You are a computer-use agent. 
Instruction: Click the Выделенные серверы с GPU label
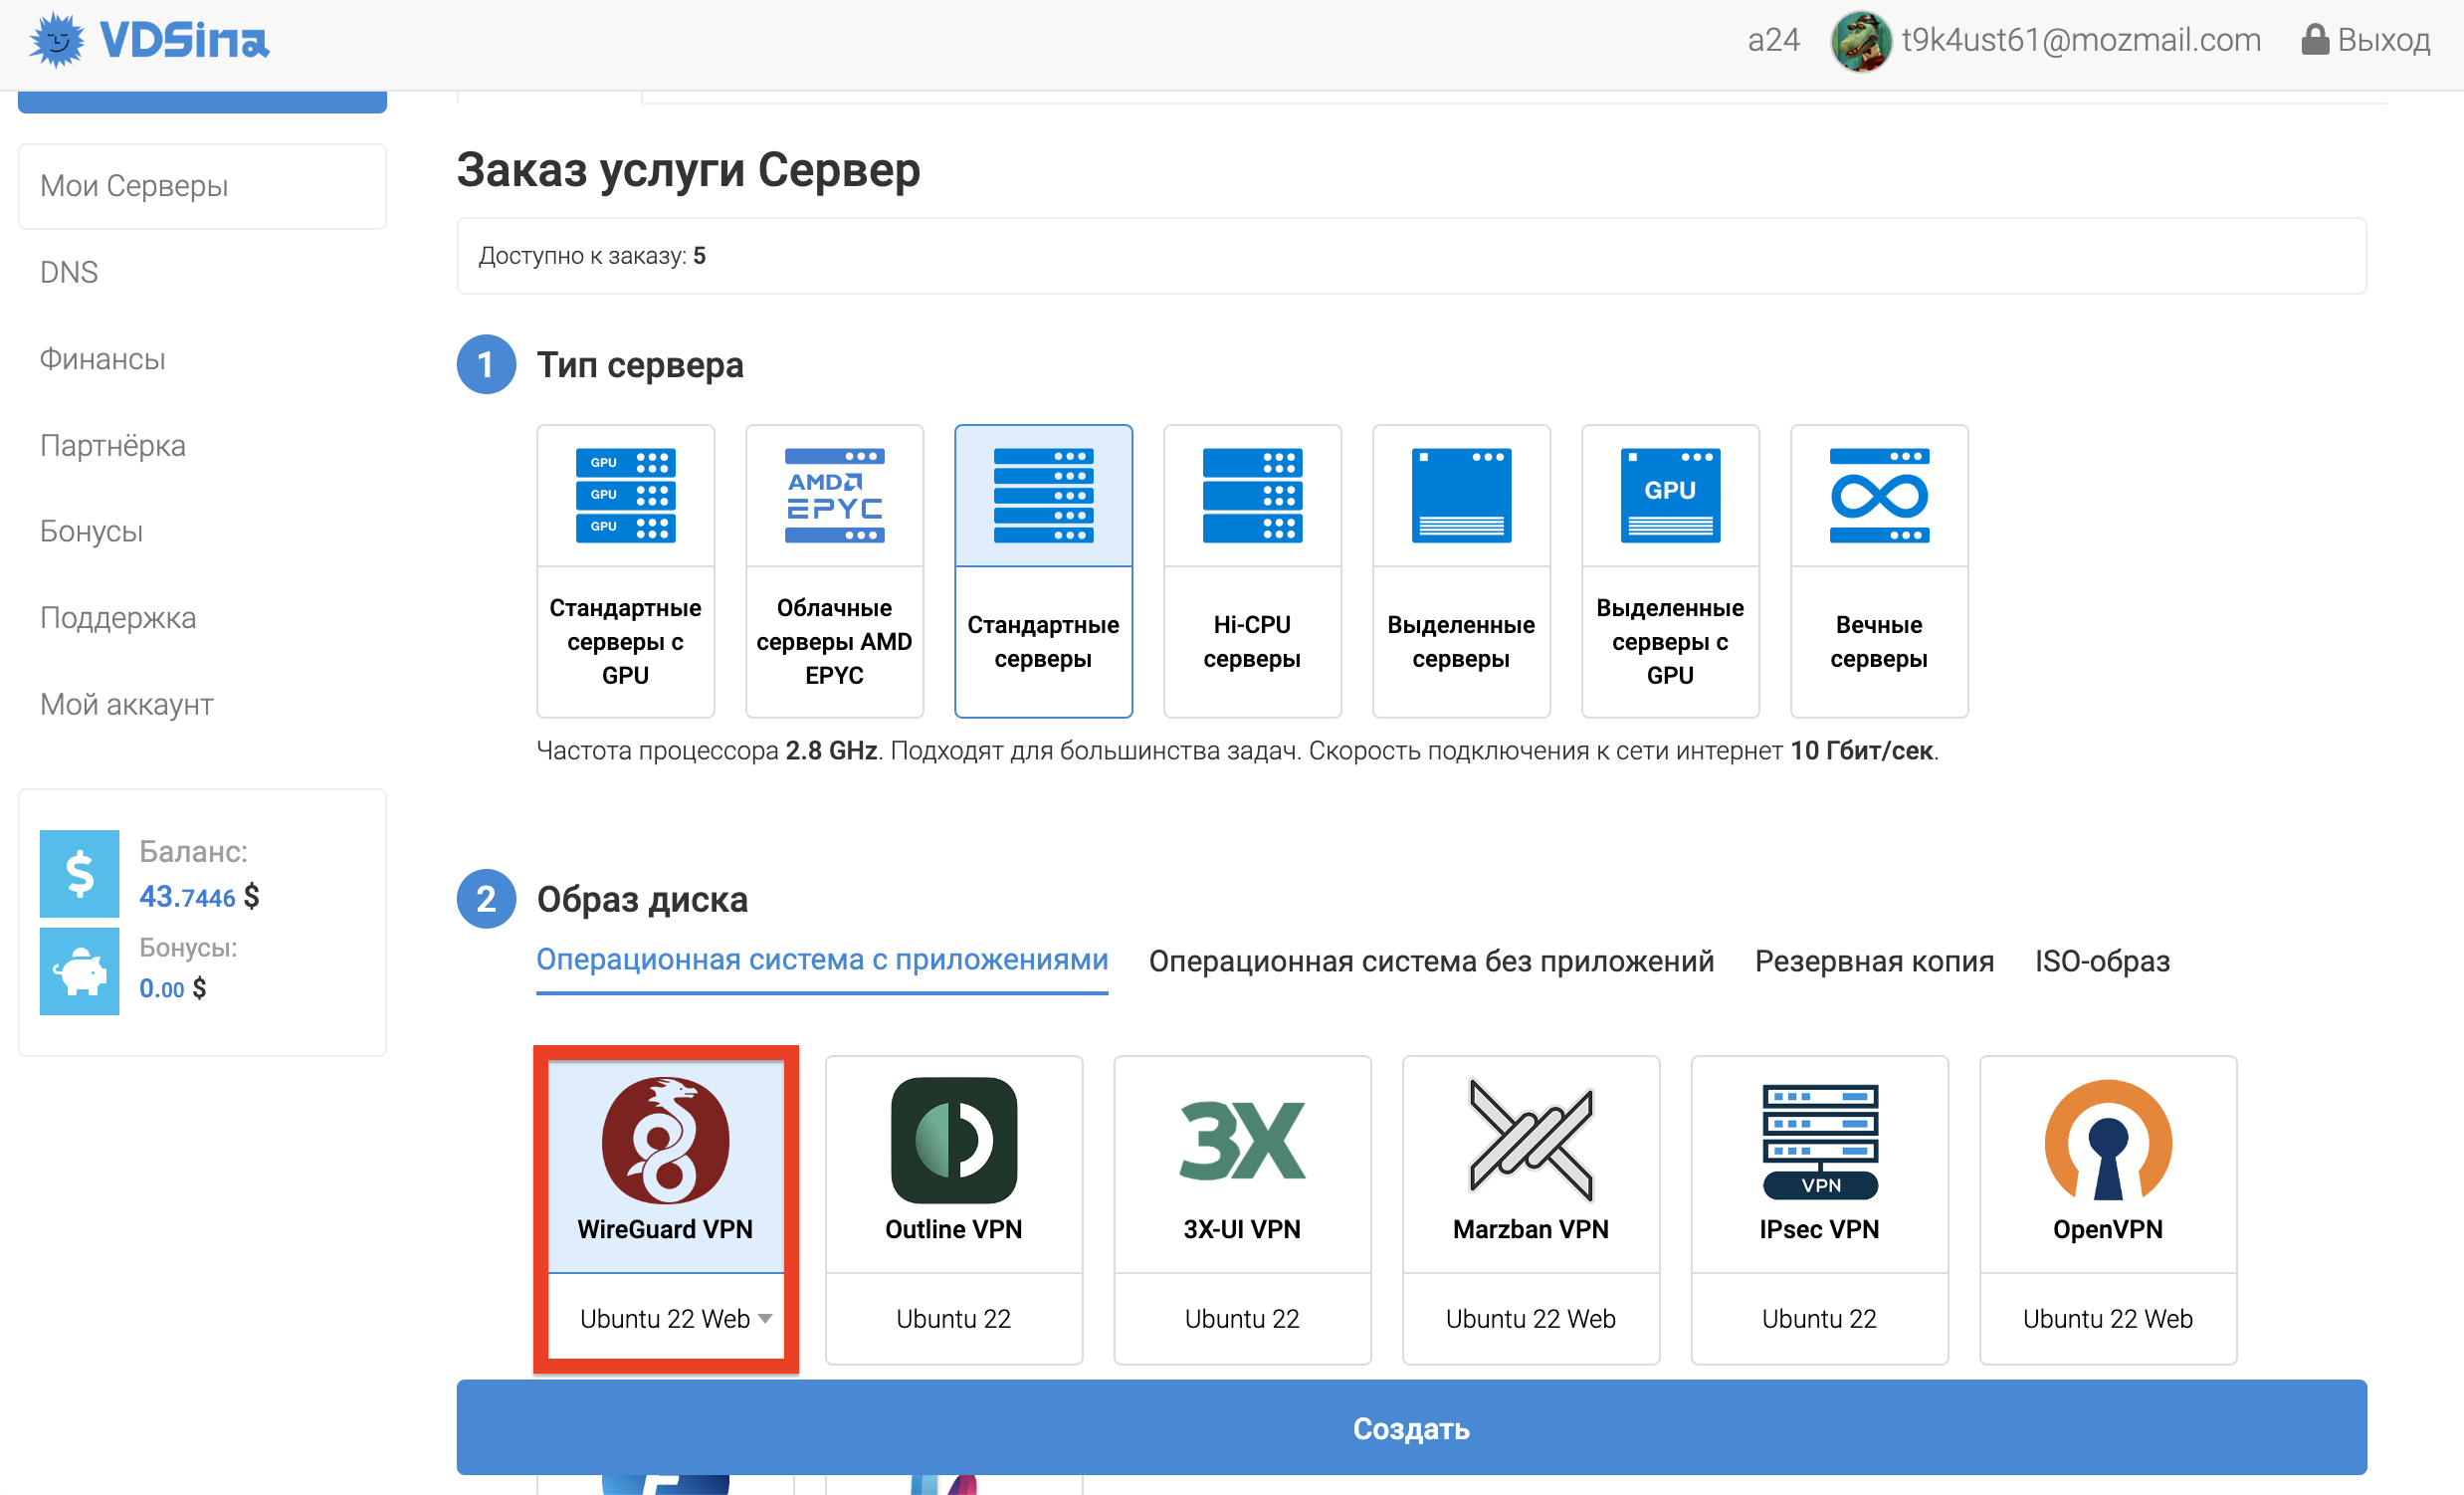[1670, 641]
